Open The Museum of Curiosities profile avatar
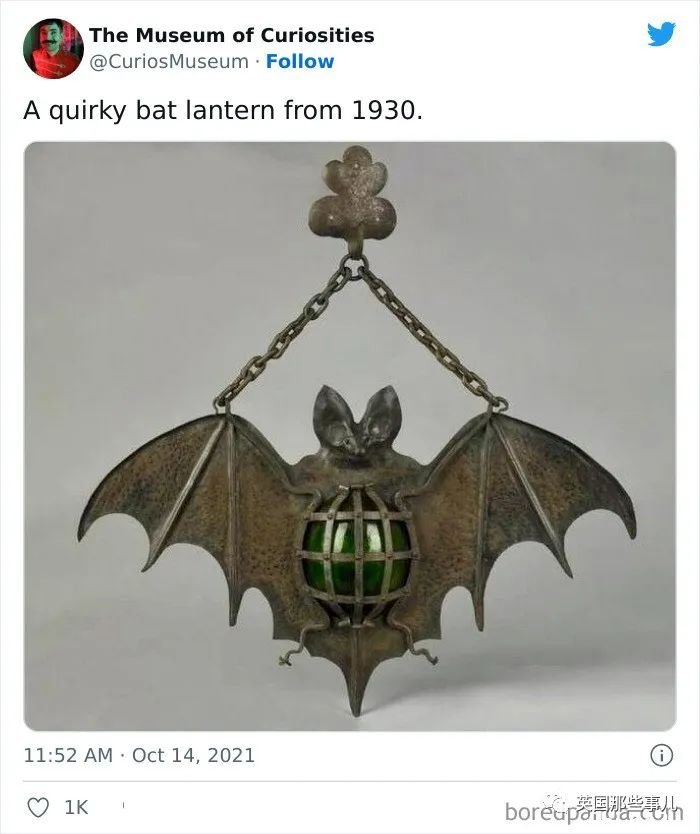This screenshot has height=834, width=700. click(54, 48)
